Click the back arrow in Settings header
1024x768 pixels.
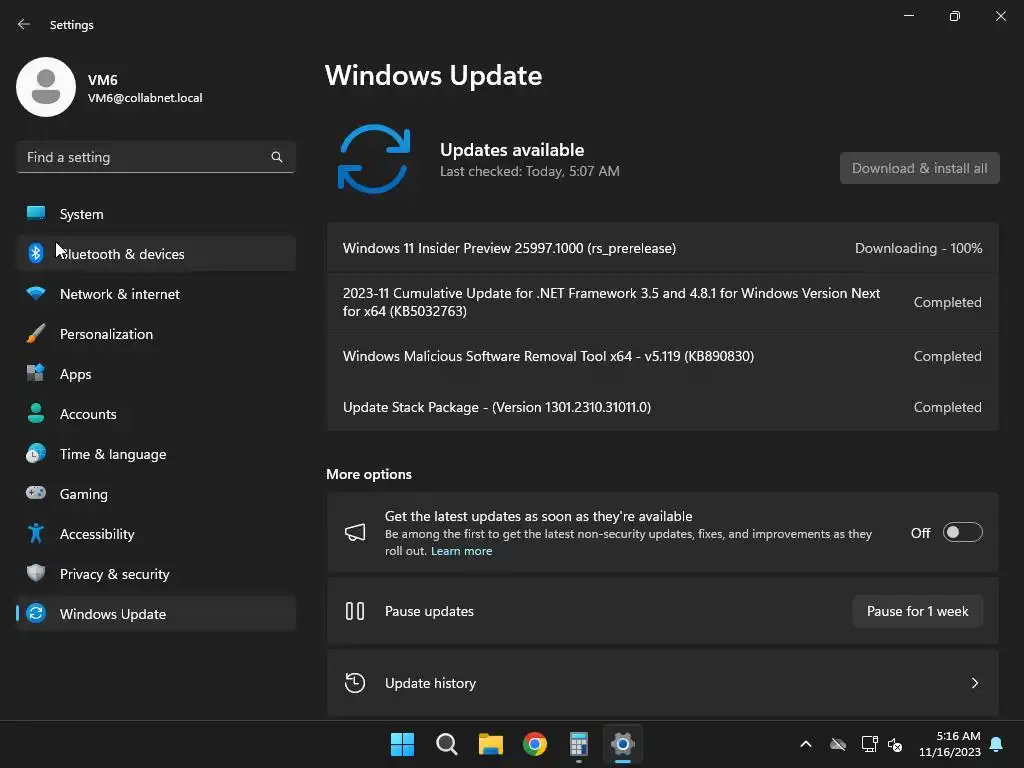point(24,24)
